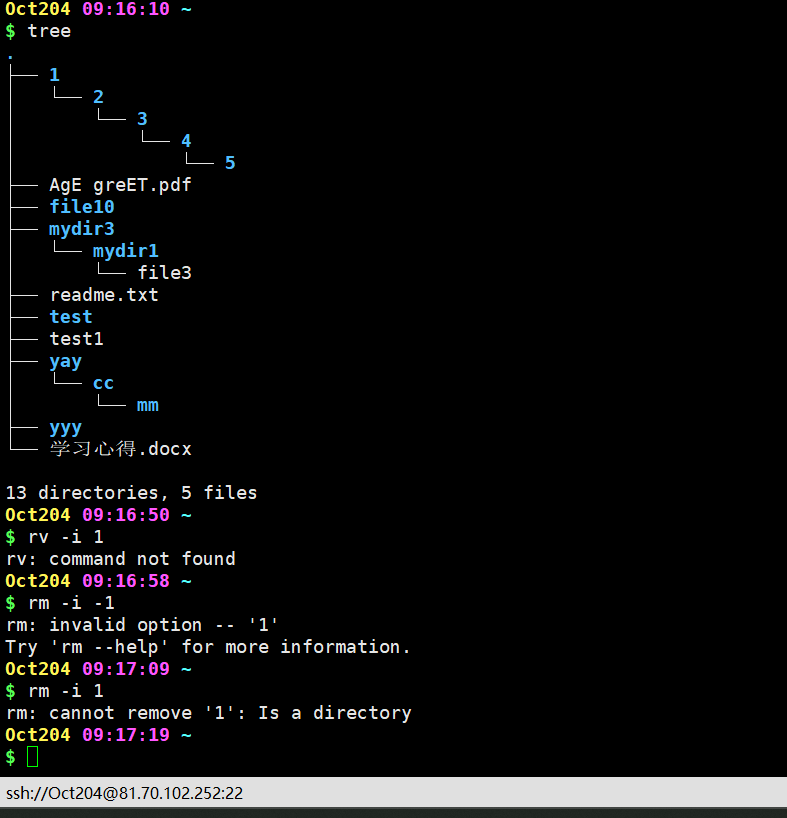Click the 'yay' directory name

pyautogui.click(x=66, y=362)
